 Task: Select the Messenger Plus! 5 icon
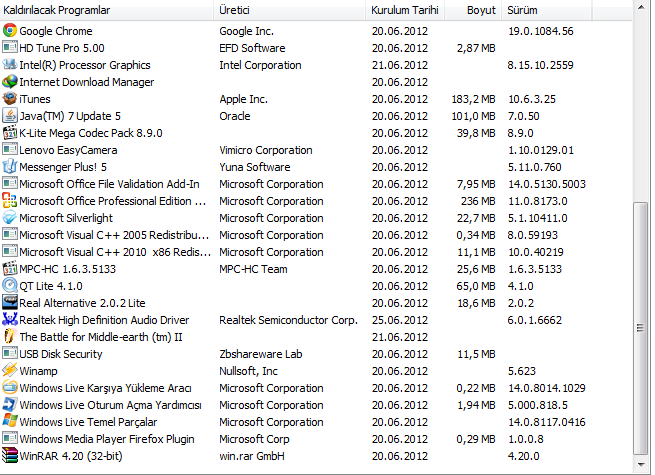click(x=10, y=167)
